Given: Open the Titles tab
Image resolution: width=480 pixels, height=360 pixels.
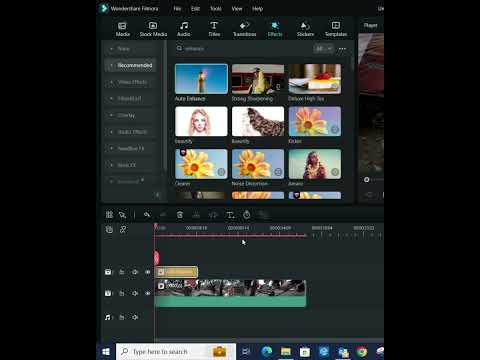Looking at the screenshot, I should coord(214,29).
